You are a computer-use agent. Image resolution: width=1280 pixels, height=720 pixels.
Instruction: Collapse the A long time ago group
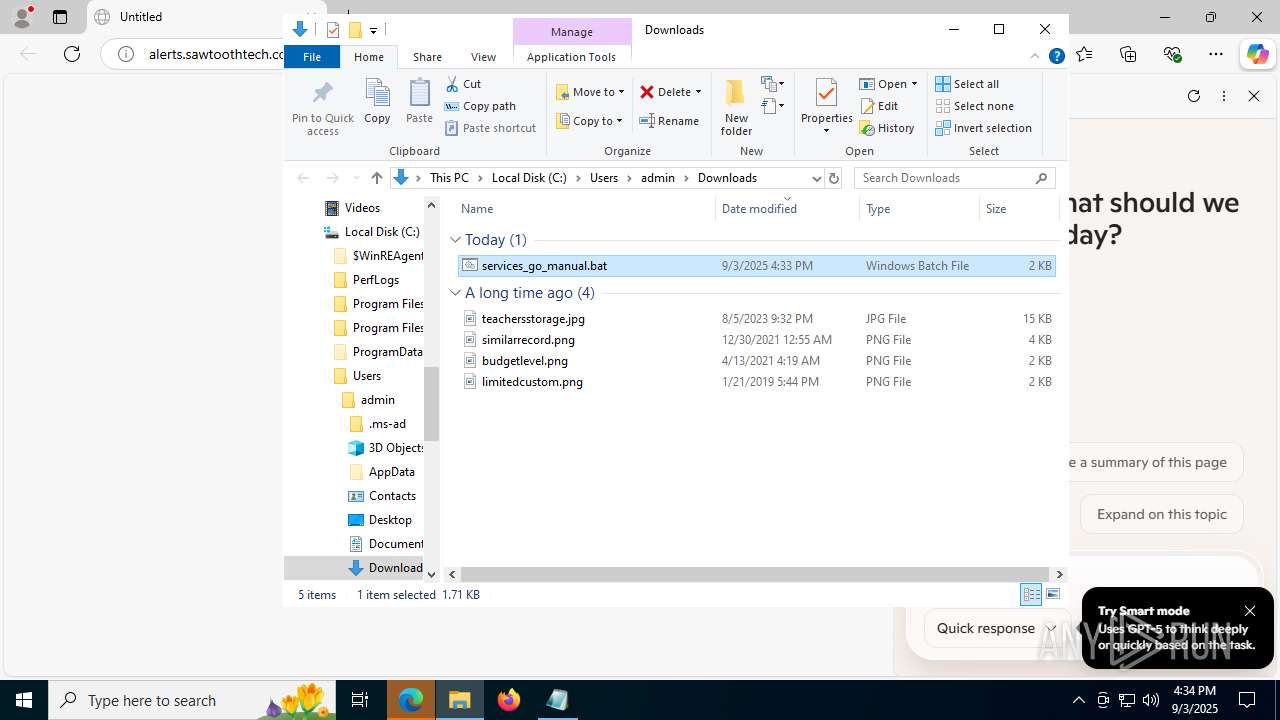(x=455, y=293)
